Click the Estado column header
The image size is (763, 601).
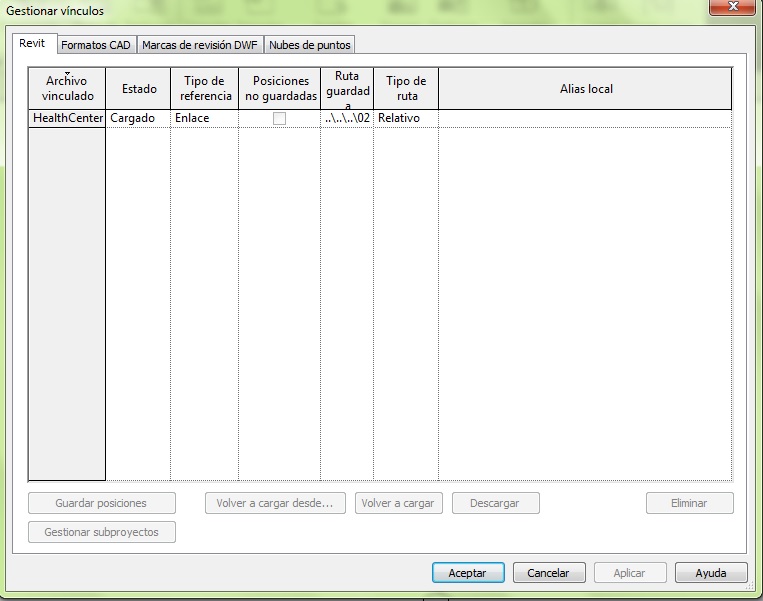point(139,89)
